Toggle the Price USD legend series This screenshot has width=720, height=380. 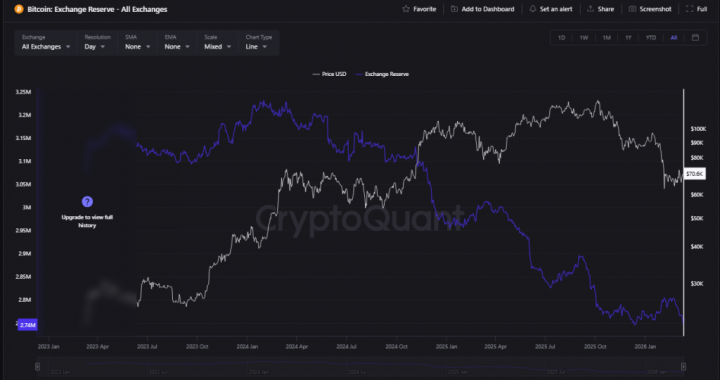point(329,74)
